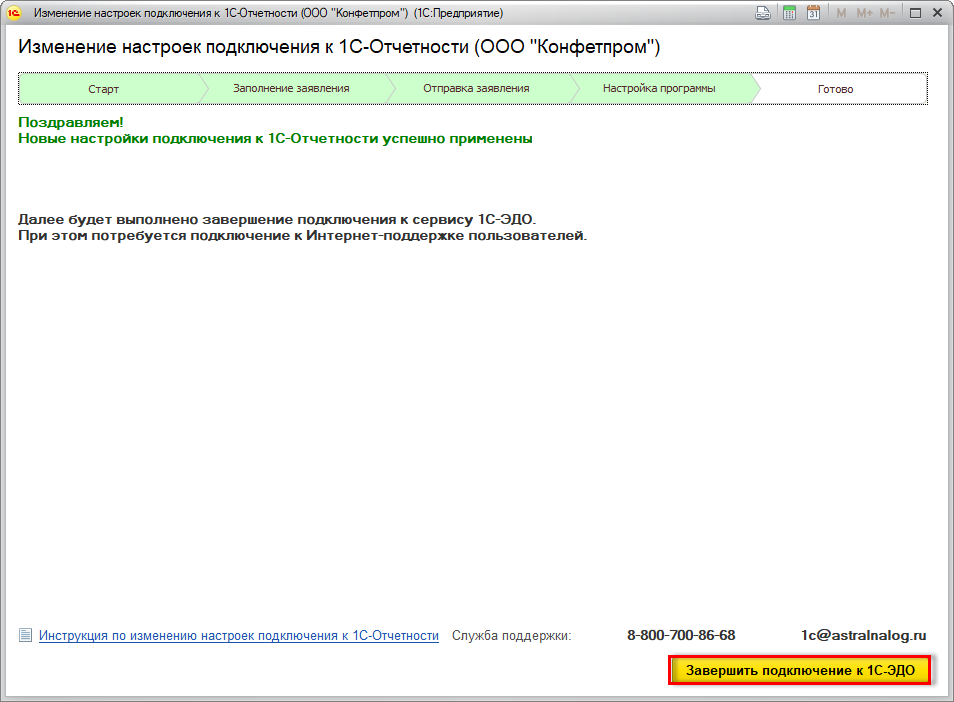Click Завершить подключение к 1С-ЭДО button
954x702 pixels.
coord(800,670)
